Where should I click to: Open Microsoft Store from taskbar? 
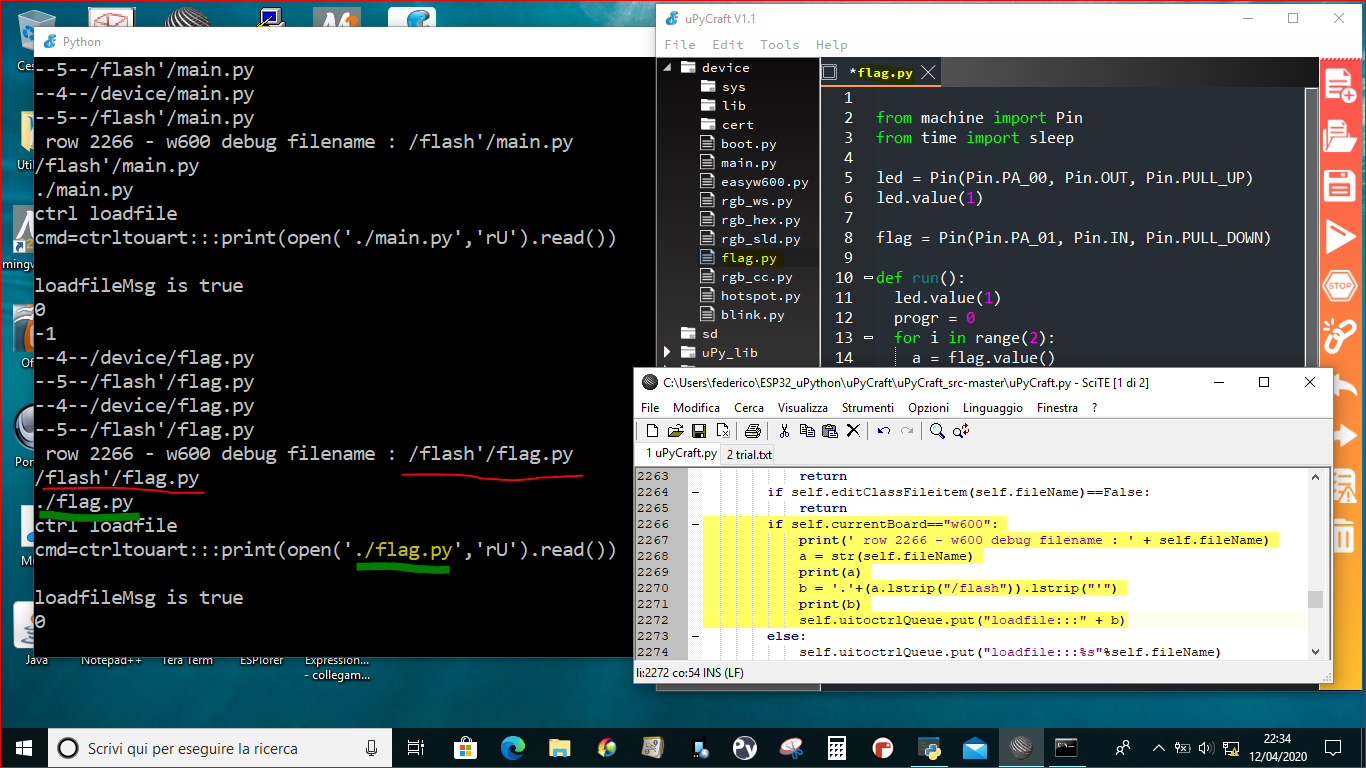click(466, 748)
